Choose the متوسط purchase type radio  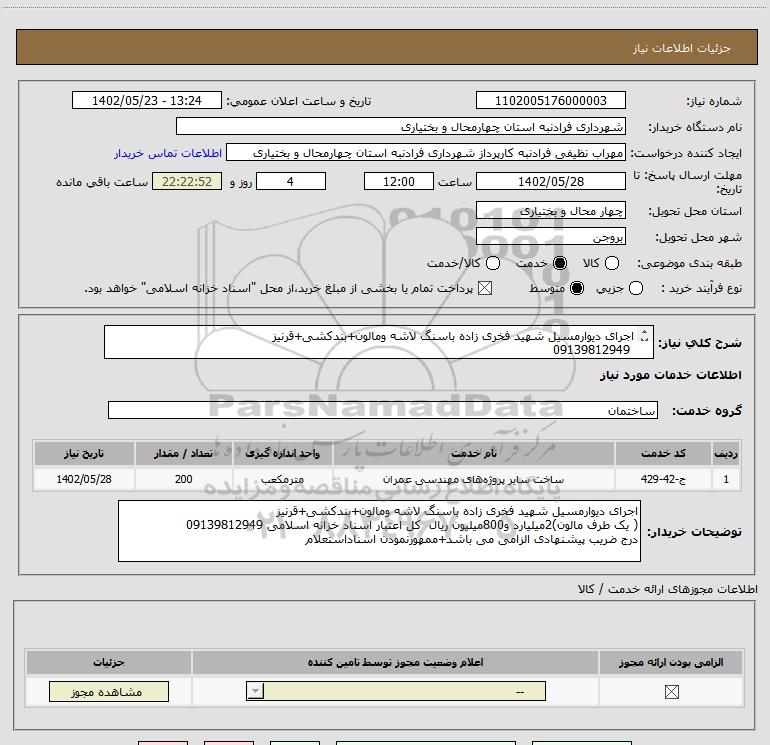tap(577, 288)
